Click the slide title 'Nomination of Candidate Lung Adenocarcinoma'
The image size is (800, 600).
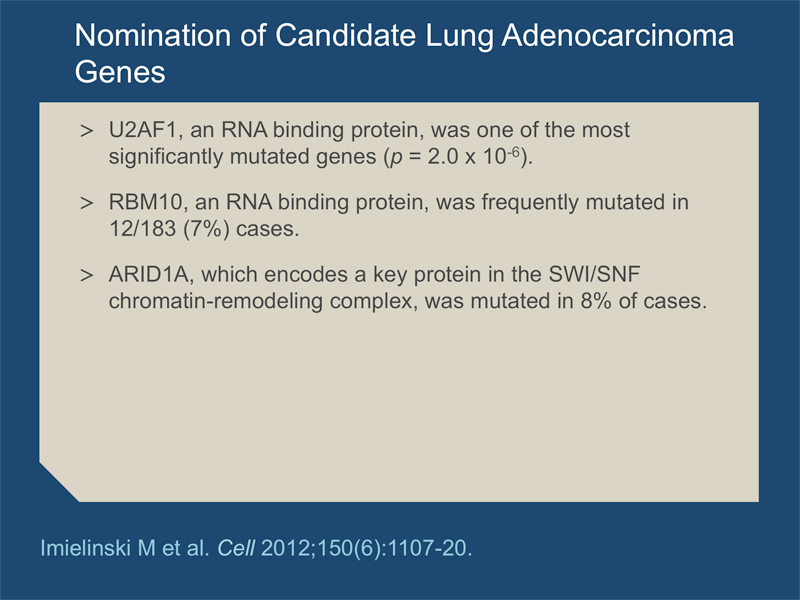(404, 36)
